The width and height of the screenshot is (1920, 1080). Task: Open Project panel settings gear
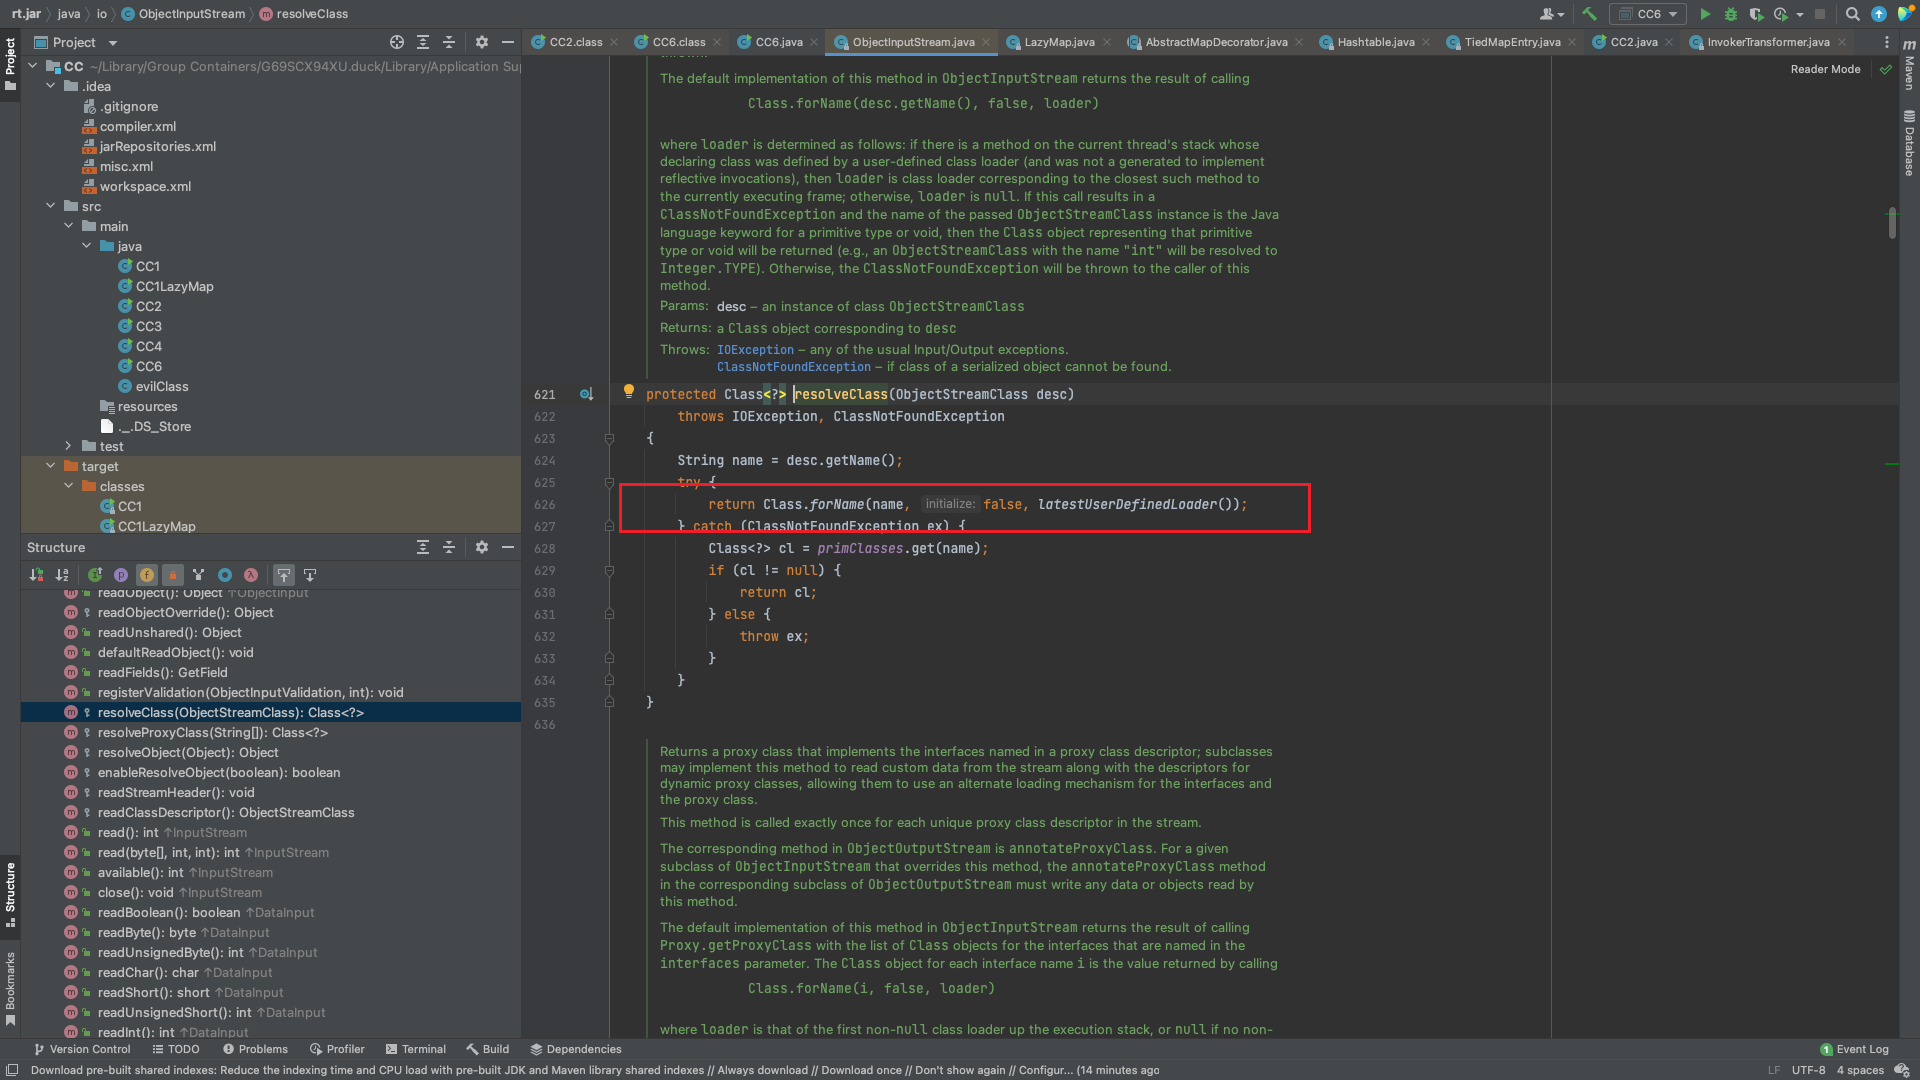(x=482, y=42)
